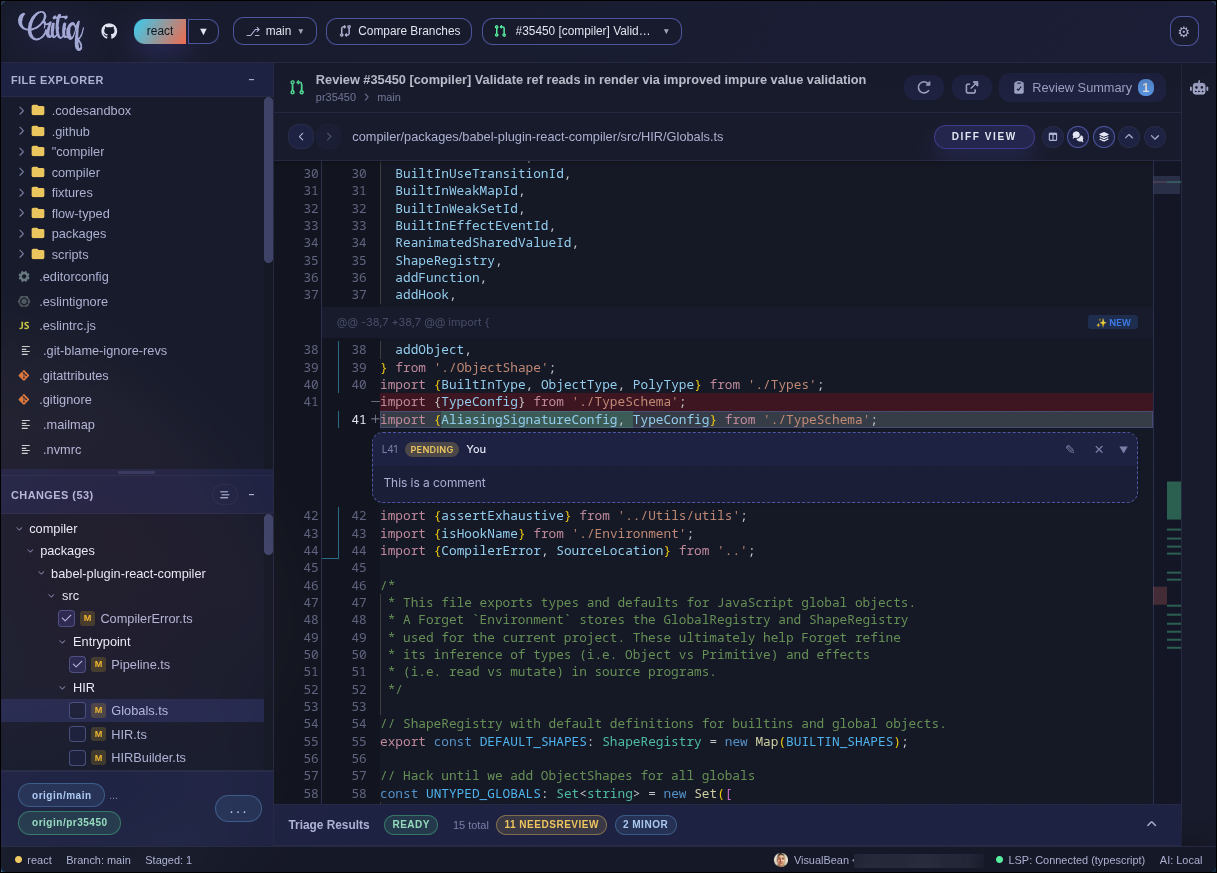Switch to the 2 MINOR triage tab

point(645,824)
